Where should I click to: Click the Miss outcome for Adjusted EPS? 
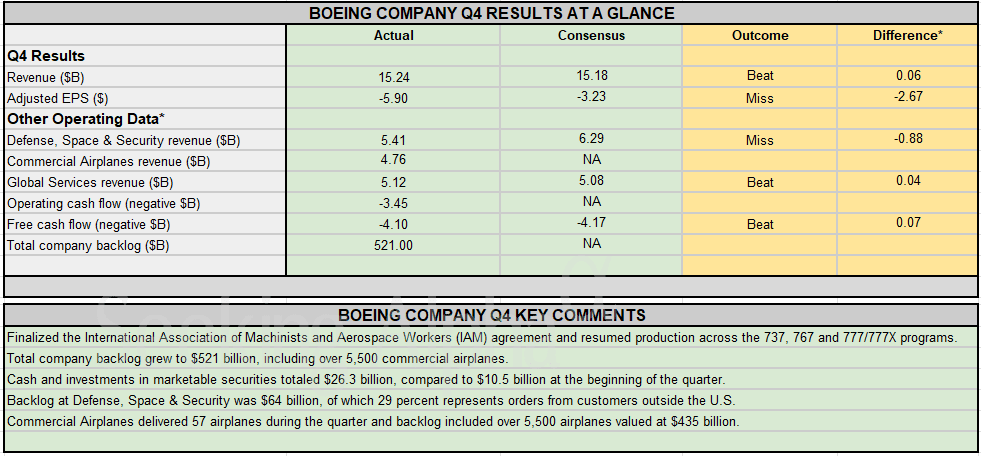(760, 98)
